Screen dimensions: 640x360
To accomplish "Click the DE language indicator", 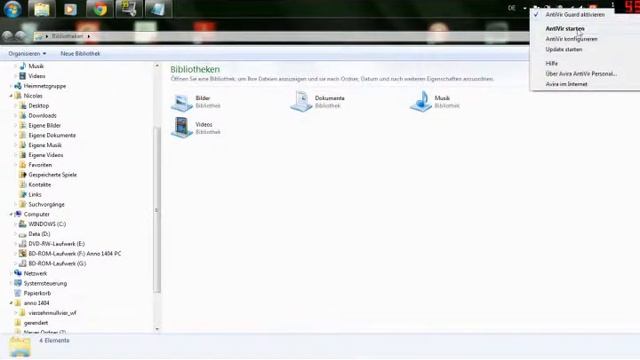I will (x=511, y=8).
